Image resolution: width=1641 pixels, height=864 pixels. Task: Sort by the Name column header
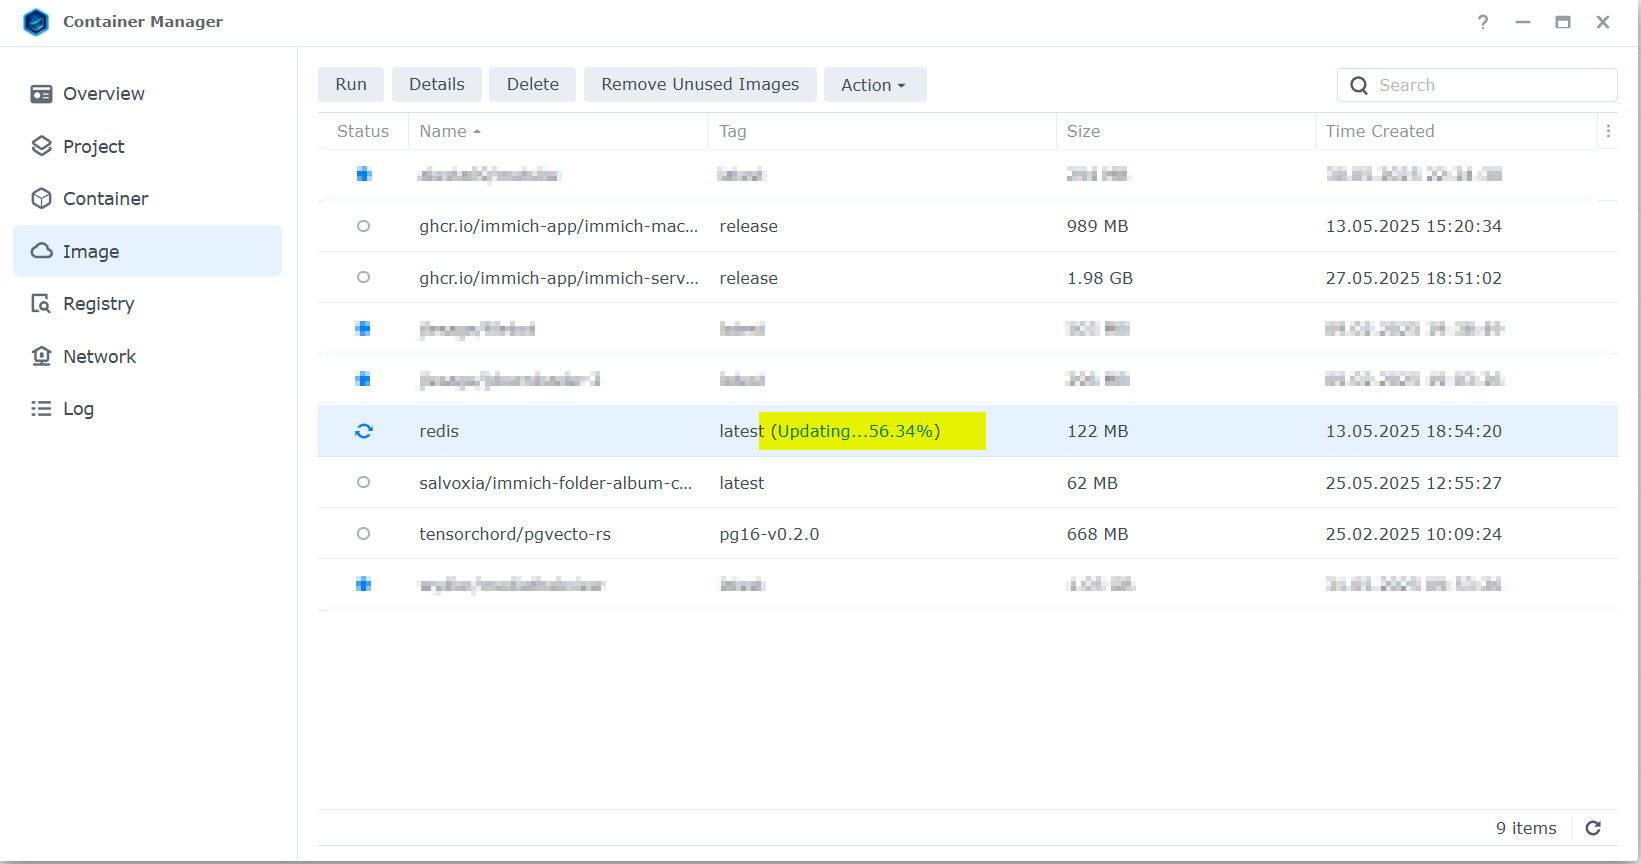click(558, 131)
